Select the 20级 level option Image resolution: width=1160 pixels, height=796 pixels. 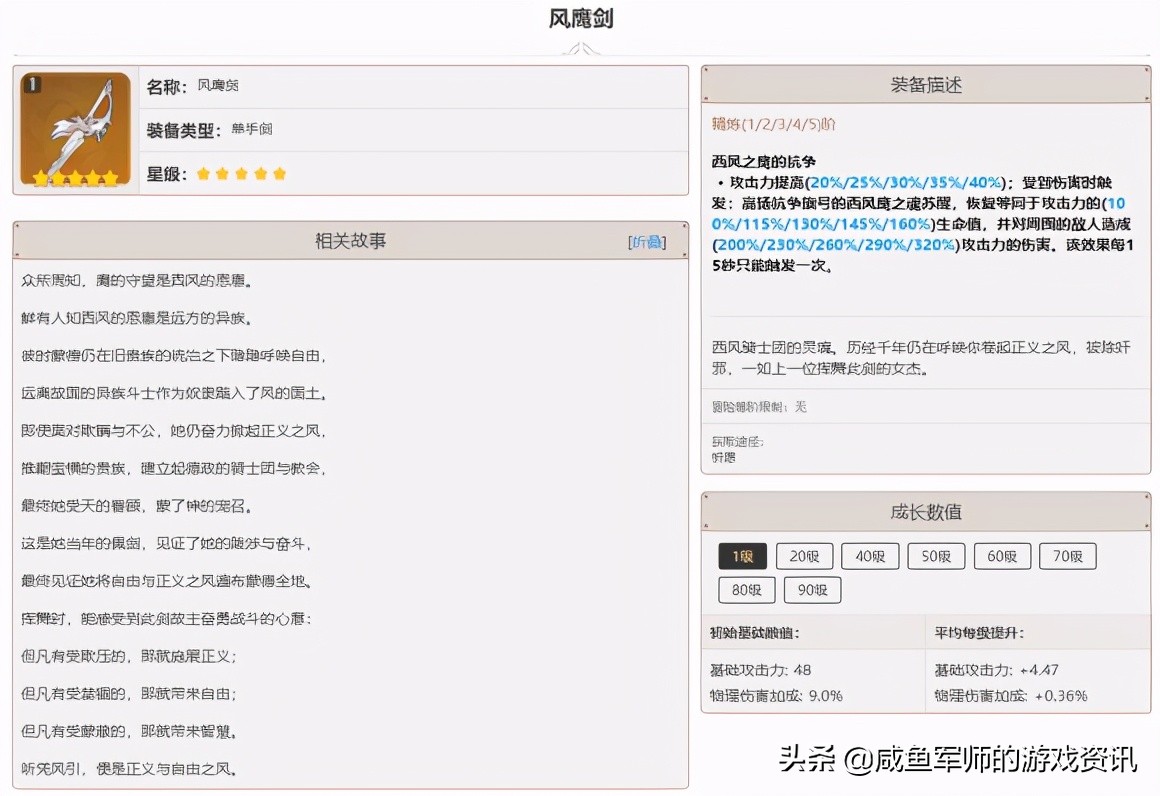(x=804, y=556)
